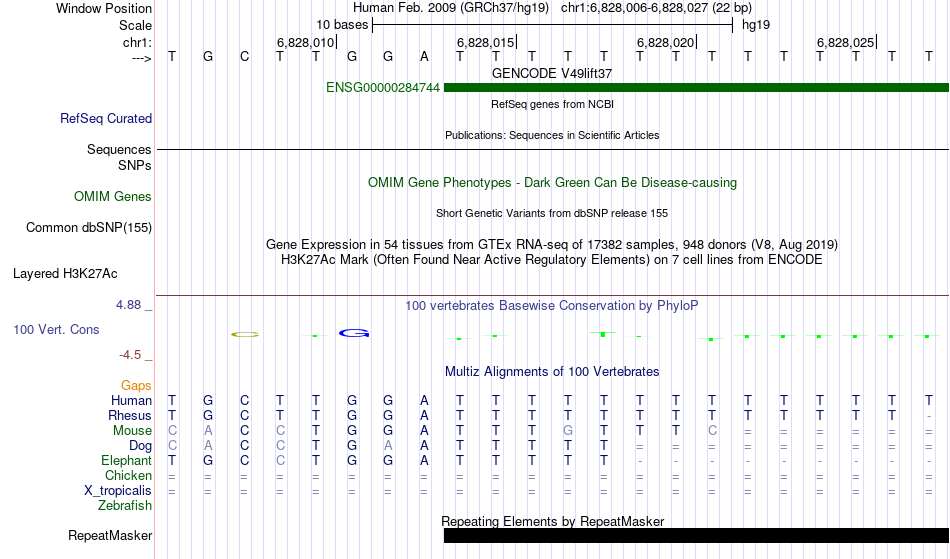This screenshot has width=950, height=559.
Task: Click the Common dbSNP(155) track label
Action: 89,228
